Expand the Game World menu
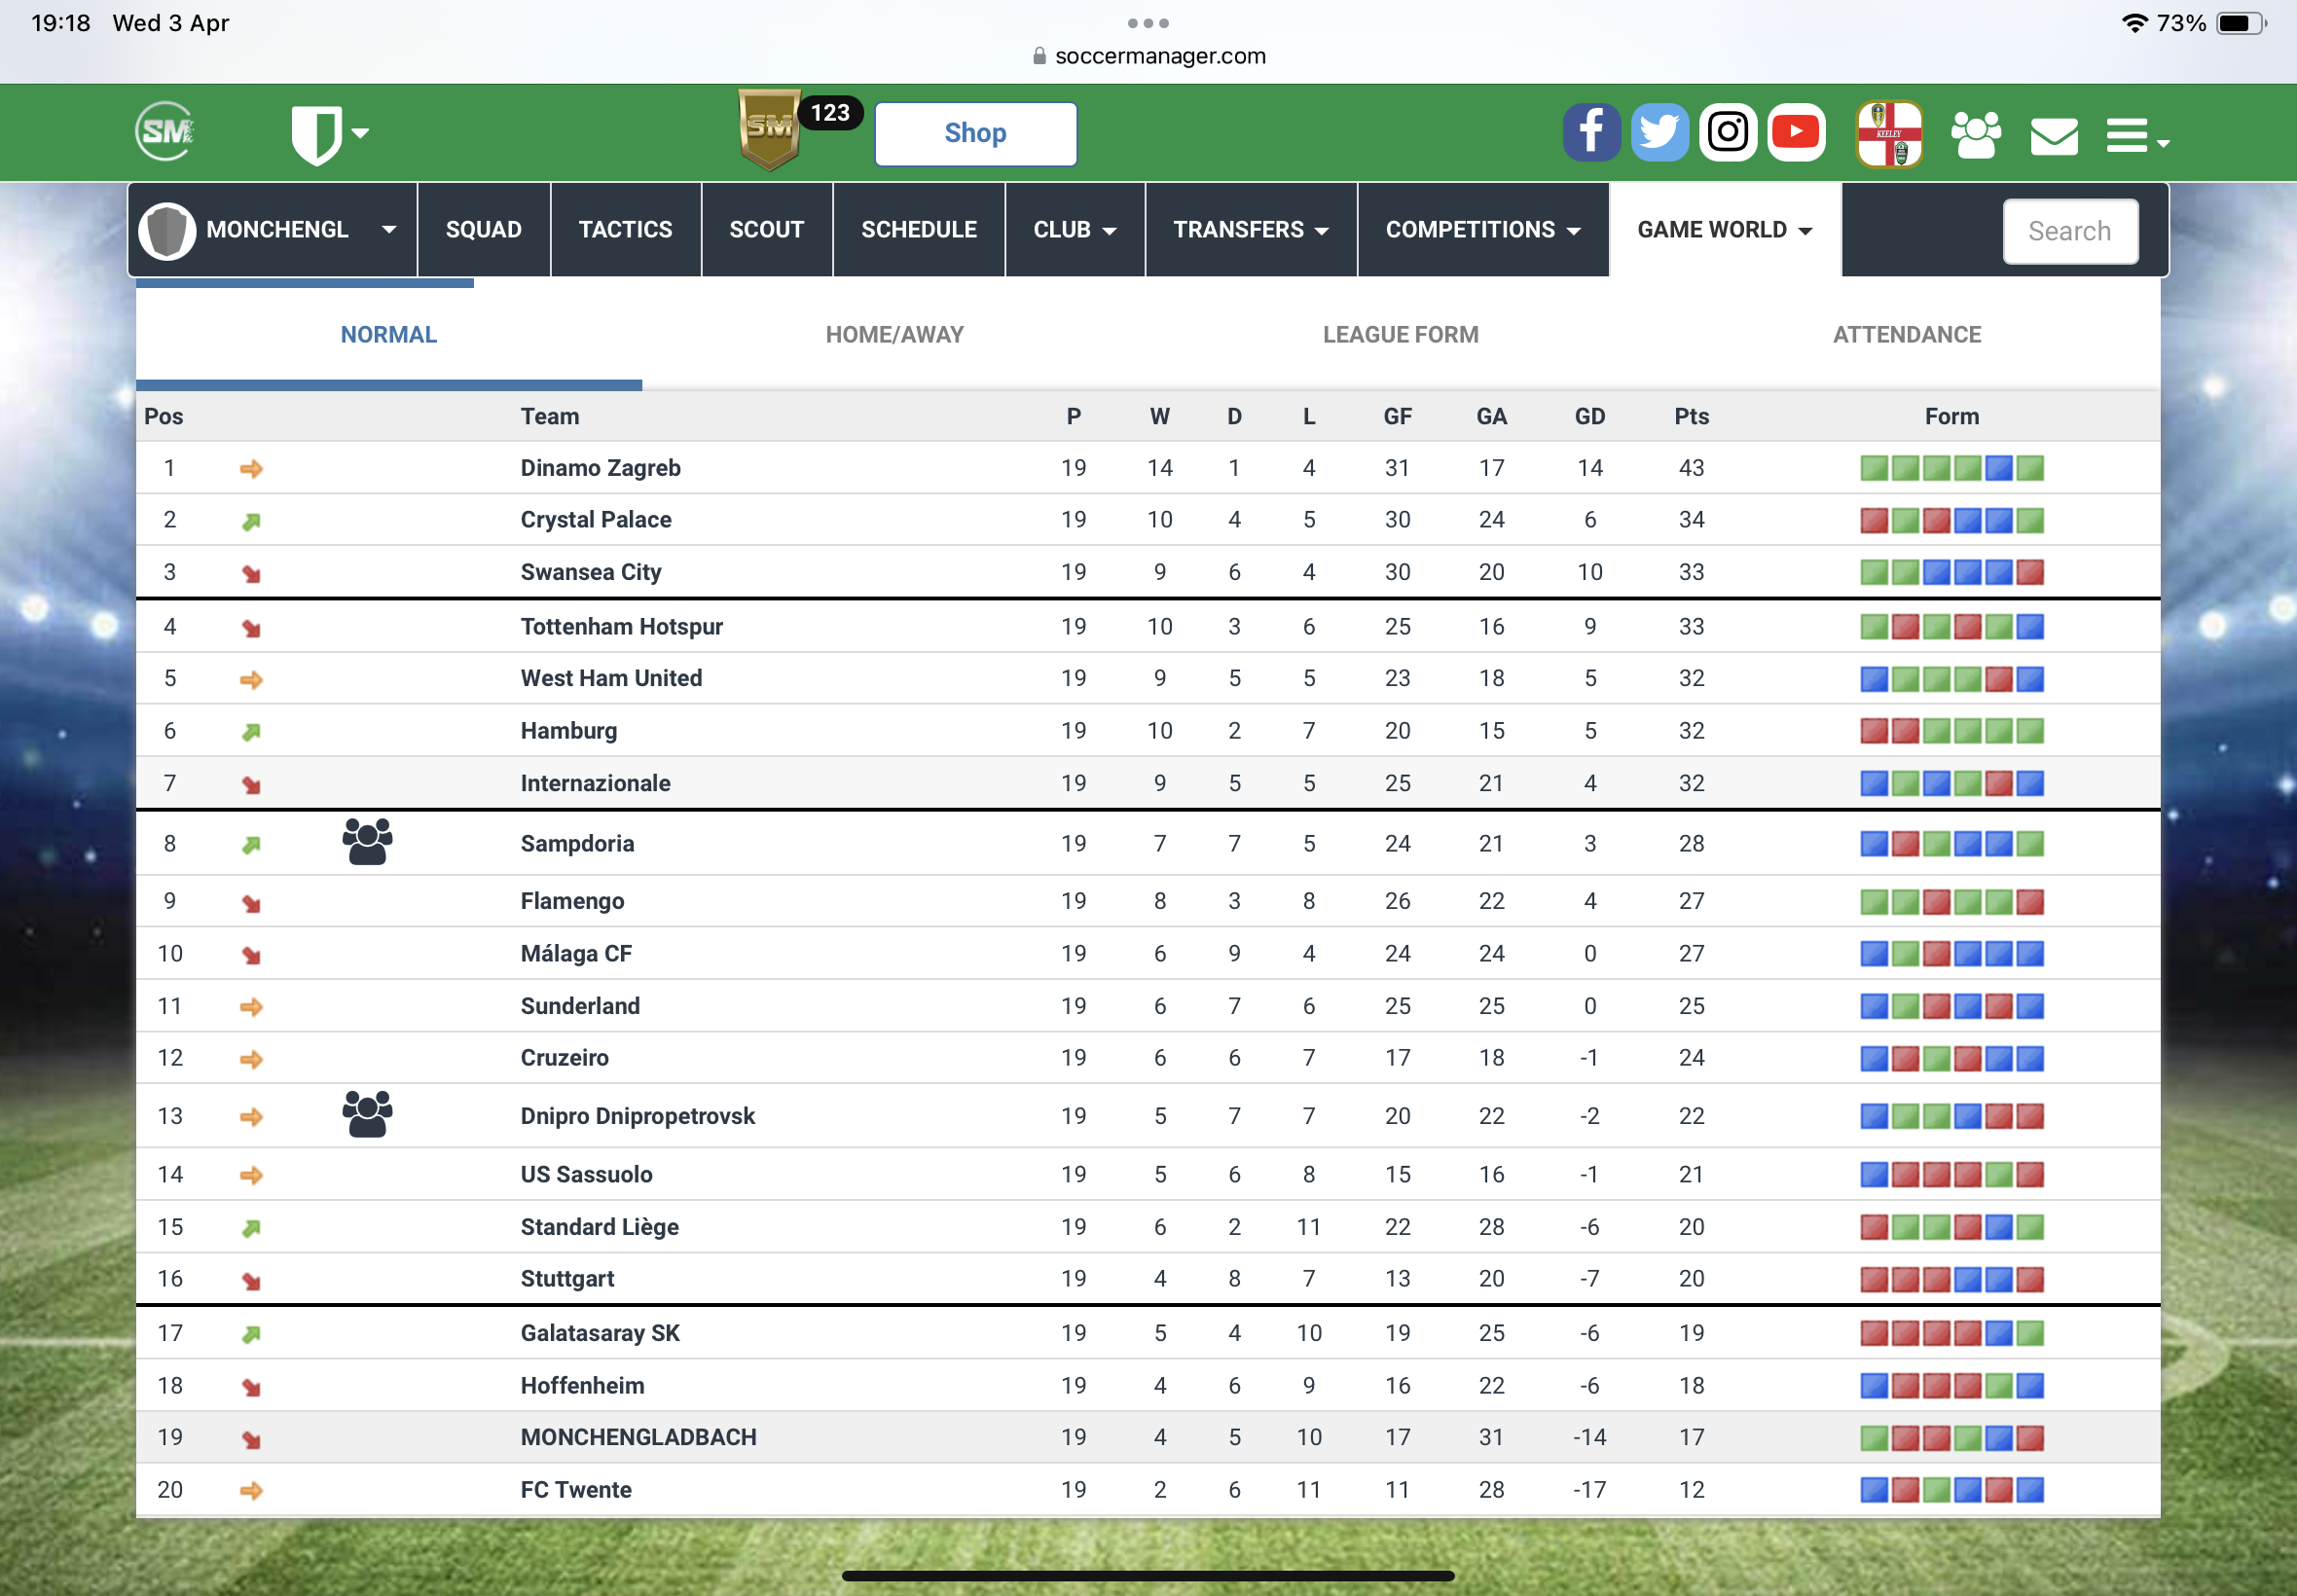This screenshot has width=2297, height=1596. 1724,230
